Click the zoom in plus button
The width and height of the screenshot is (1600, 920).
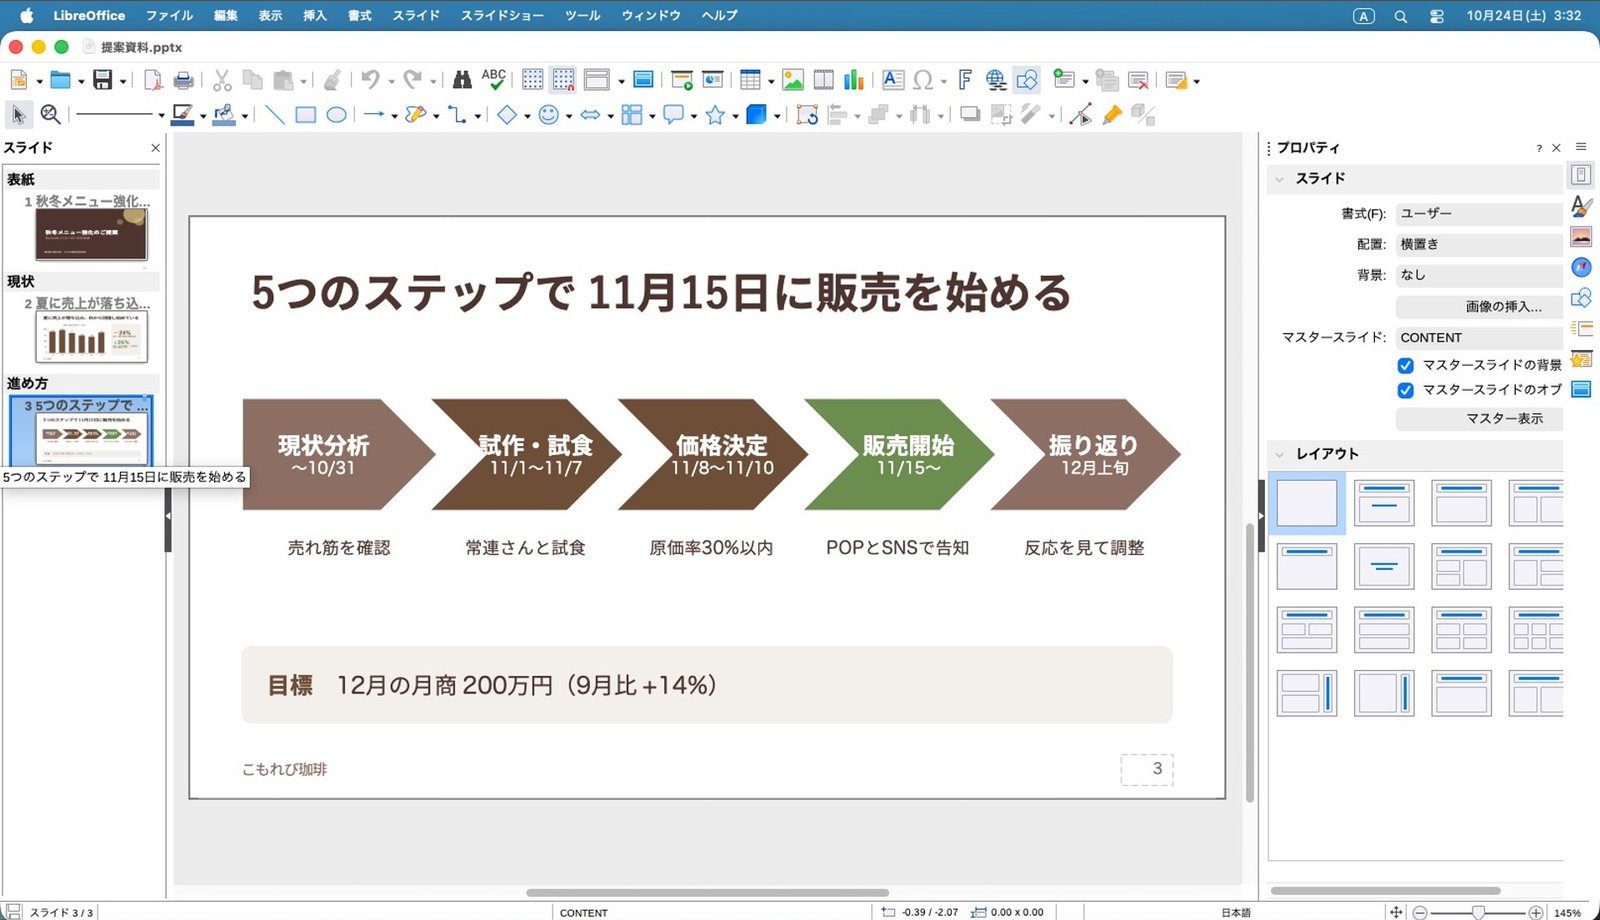(x=1536, y=912)
